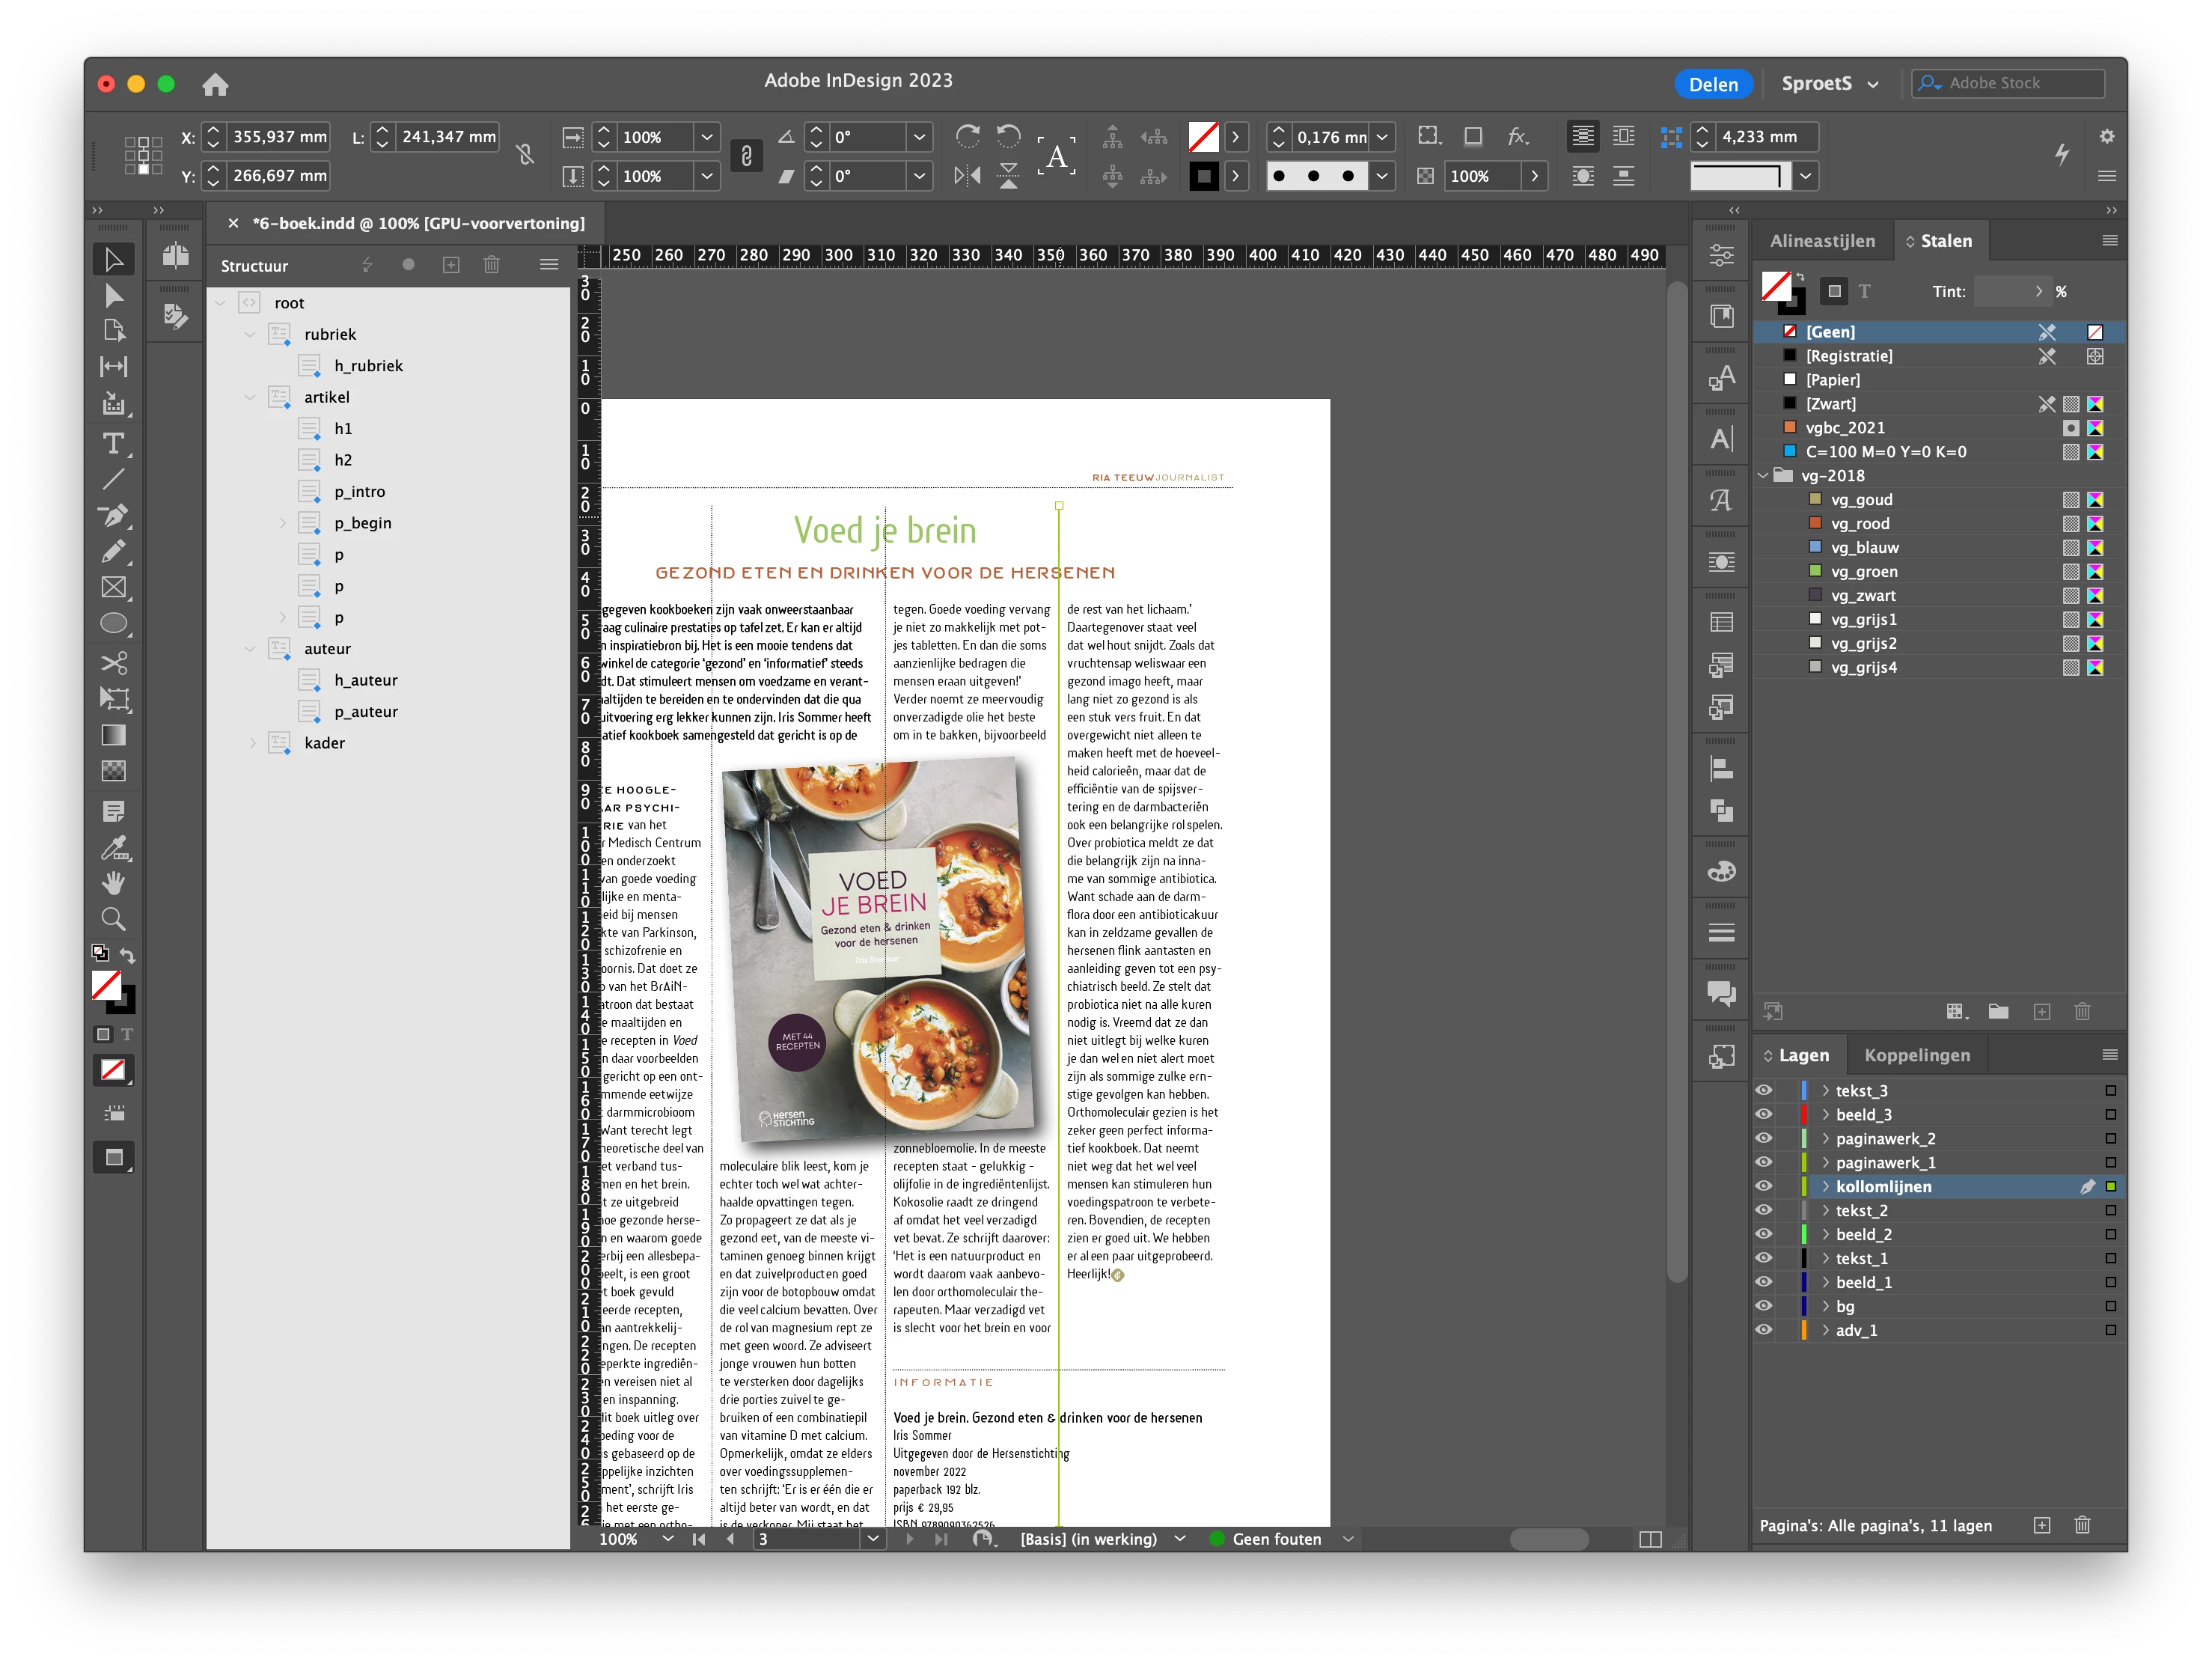Hide the adv_1 layer
This screenshot has width=2212, height=1663.
[x=1763, y=1330]
